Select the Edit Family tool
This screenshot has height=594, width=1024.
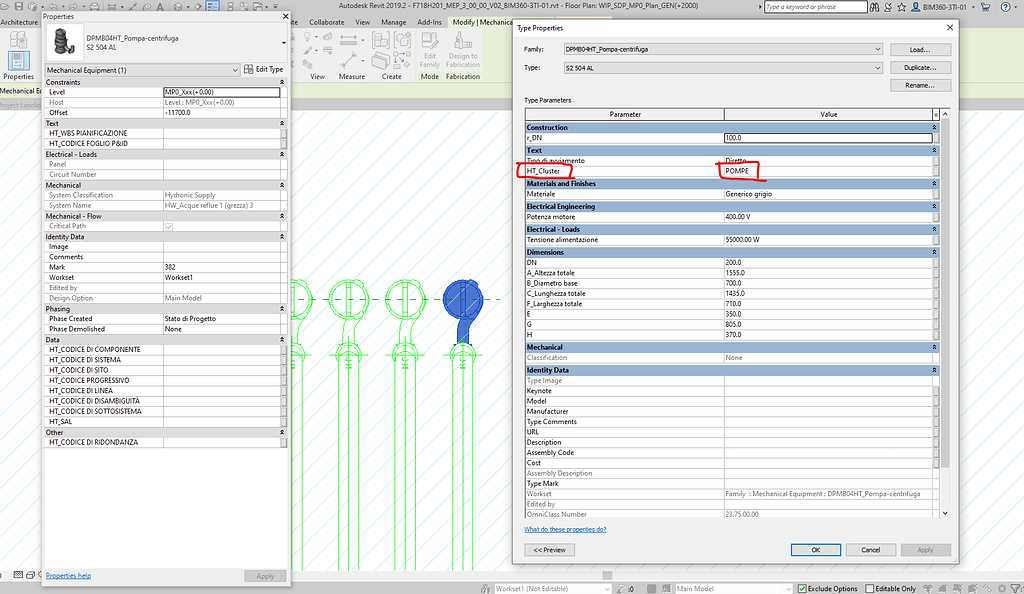[x=430, y=49]
